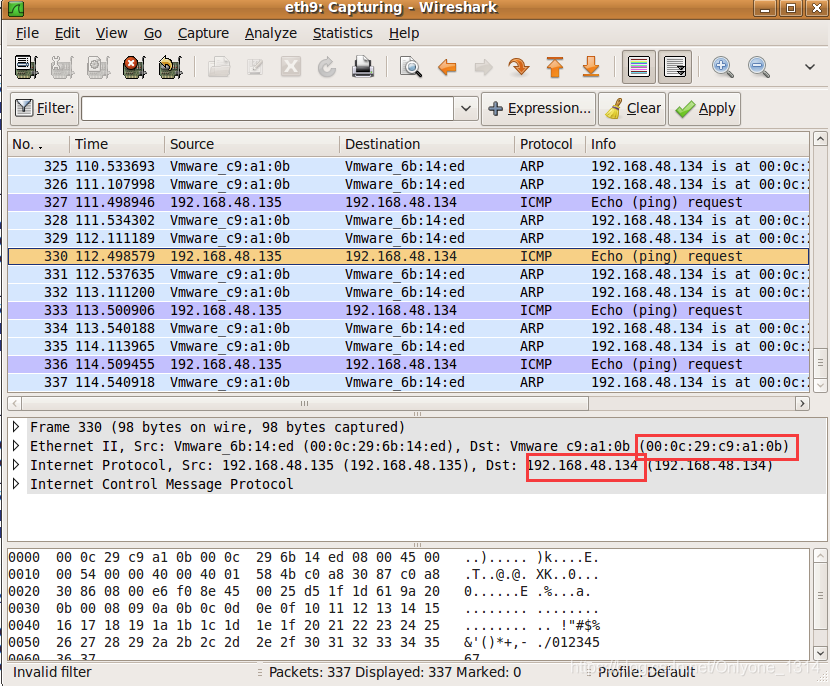Click the packet list horizontal scrollbar
Image resolution: width=830 pixels, height=686 pixels.
tap(304, 403)
